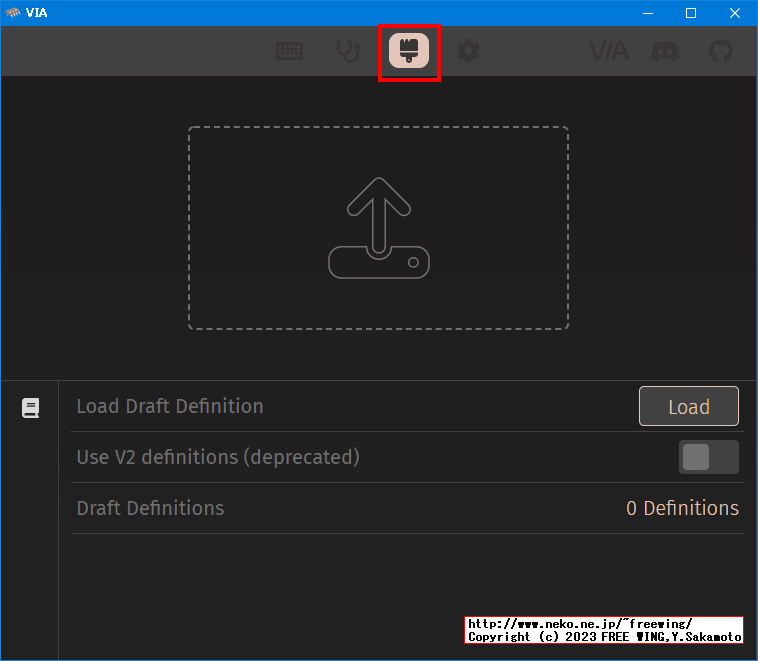This screenshot has height=661, width=758.
Task: Open the GitHub icon link
Action: (721, 51)
